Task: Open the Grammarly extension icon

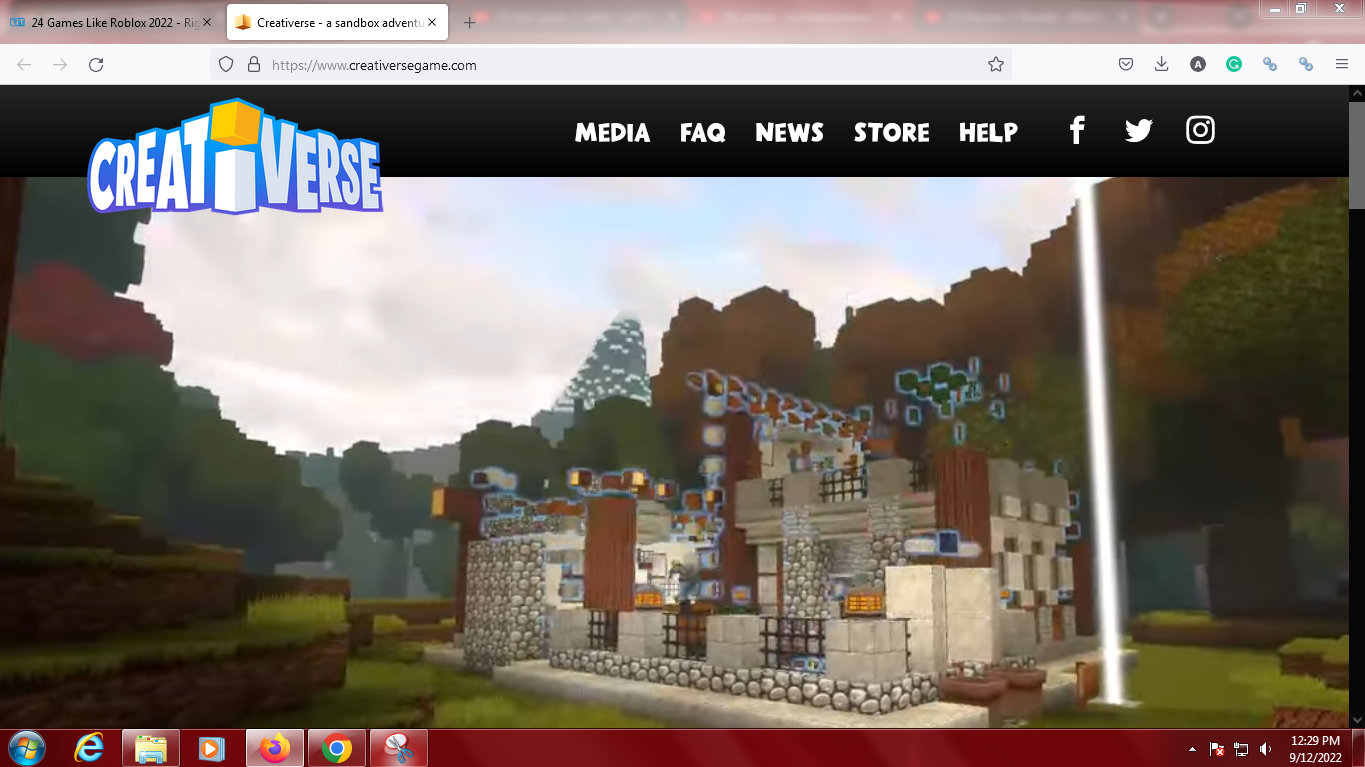Action: click(x=1234, y=65)
